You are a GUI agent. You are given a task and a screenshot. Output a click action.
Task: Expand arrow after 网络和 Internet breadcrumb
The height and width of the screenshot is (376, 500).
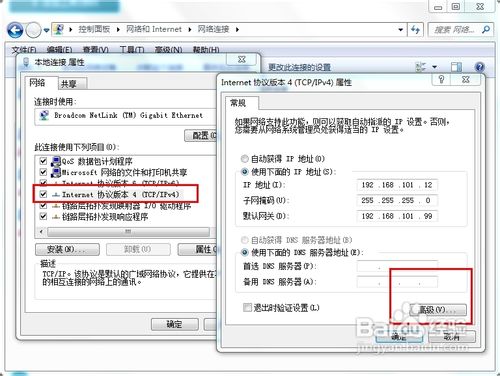point(190,30)
